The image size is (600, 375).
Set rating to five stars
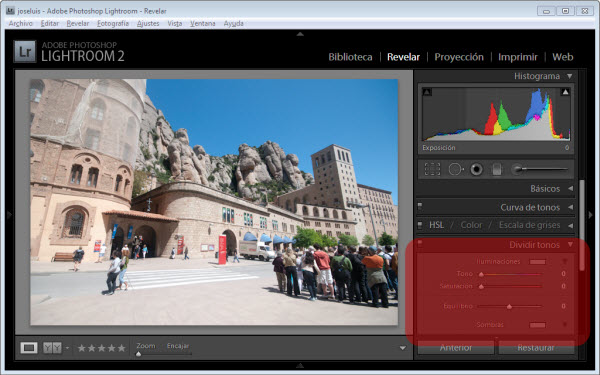121,348
